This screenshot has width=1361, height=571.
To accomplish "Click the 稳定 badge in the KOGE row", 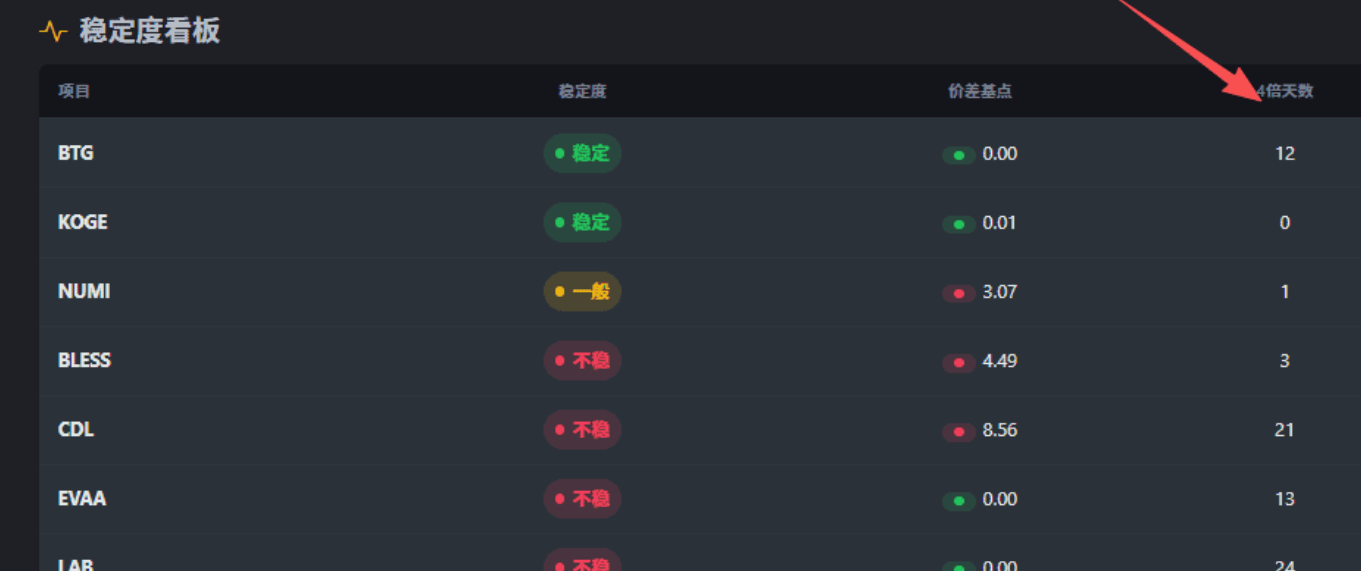I will click(582, 223).
